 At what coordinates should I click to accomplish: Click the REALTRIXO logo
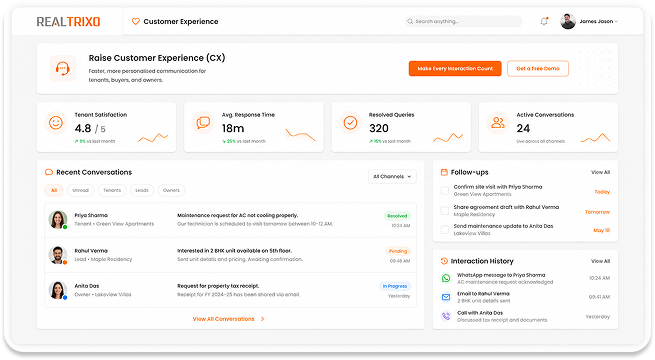tap(68, 21)
